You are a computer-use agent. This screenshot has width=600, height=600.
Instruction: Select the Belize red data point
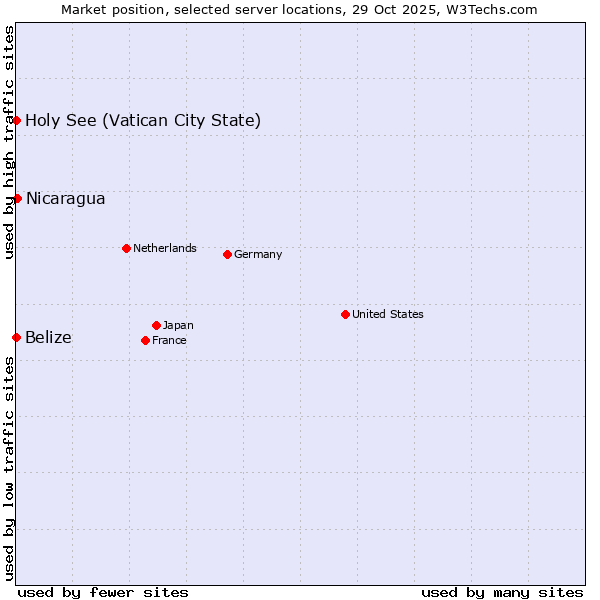(x=16, y=337)
